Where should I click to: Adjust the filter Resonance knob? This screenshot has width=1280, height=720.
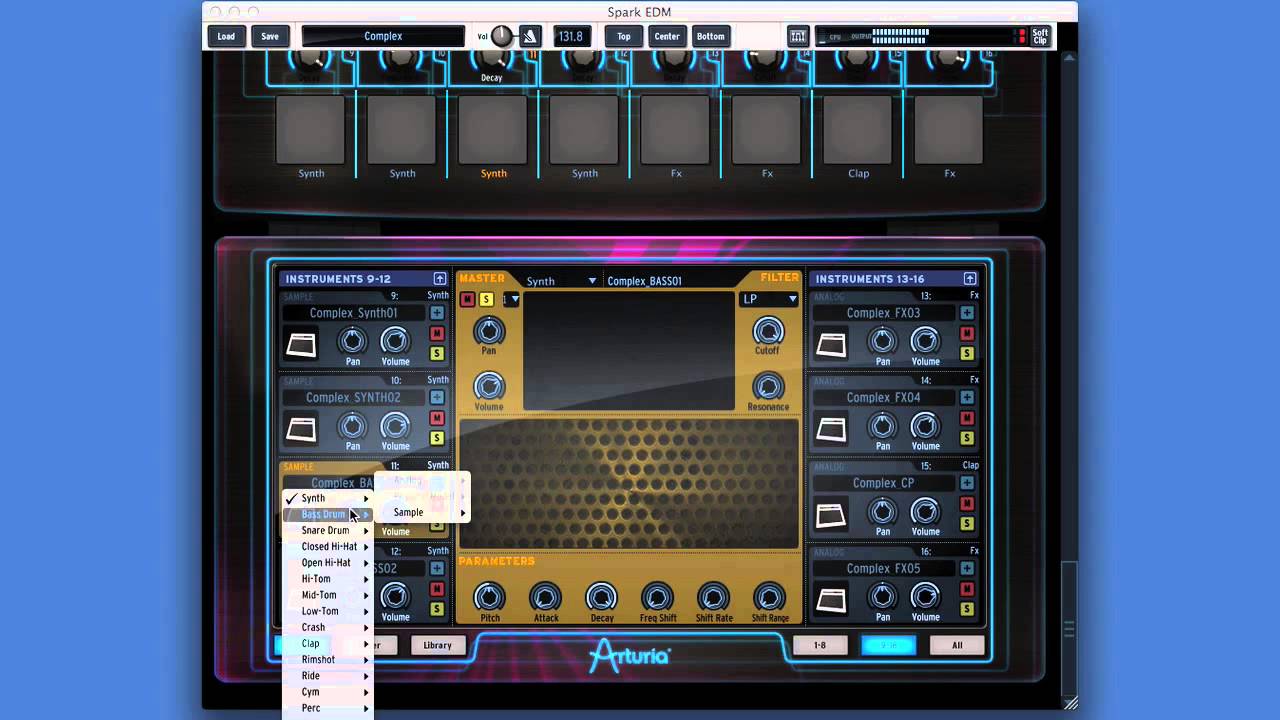click(x=768, y=386)
